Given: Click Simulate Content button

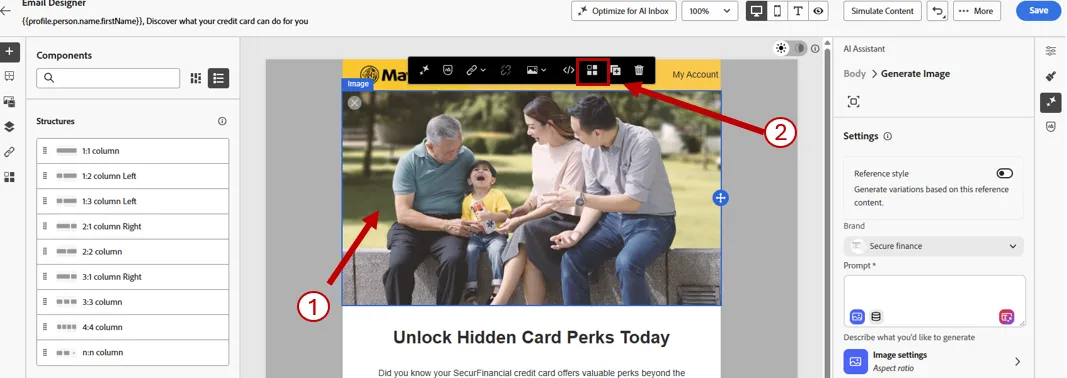Looking at the screenshot, I should [883, 11].
